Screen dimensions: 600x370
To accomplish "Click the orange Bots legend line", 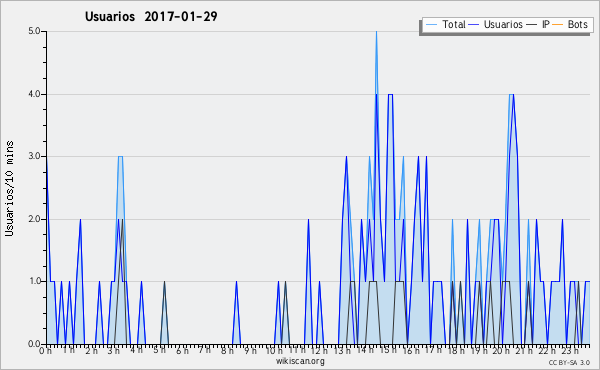I will [x=558, y=25].
